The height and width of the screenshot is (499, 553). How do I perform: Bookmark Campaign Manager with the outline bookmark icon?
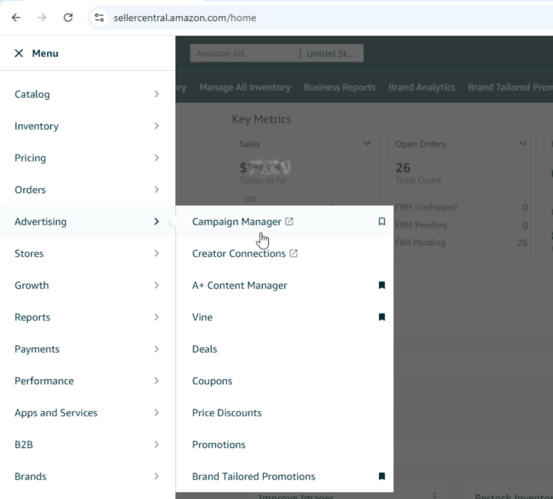pos(382,221)
